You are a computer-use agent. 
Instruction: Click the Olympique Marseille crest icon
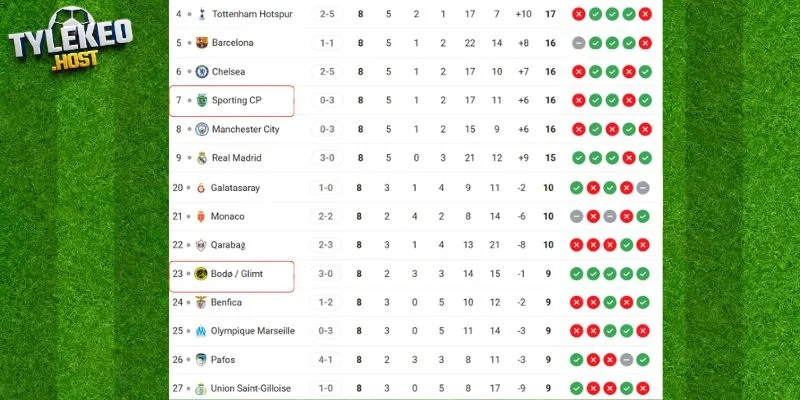[201, 331]
